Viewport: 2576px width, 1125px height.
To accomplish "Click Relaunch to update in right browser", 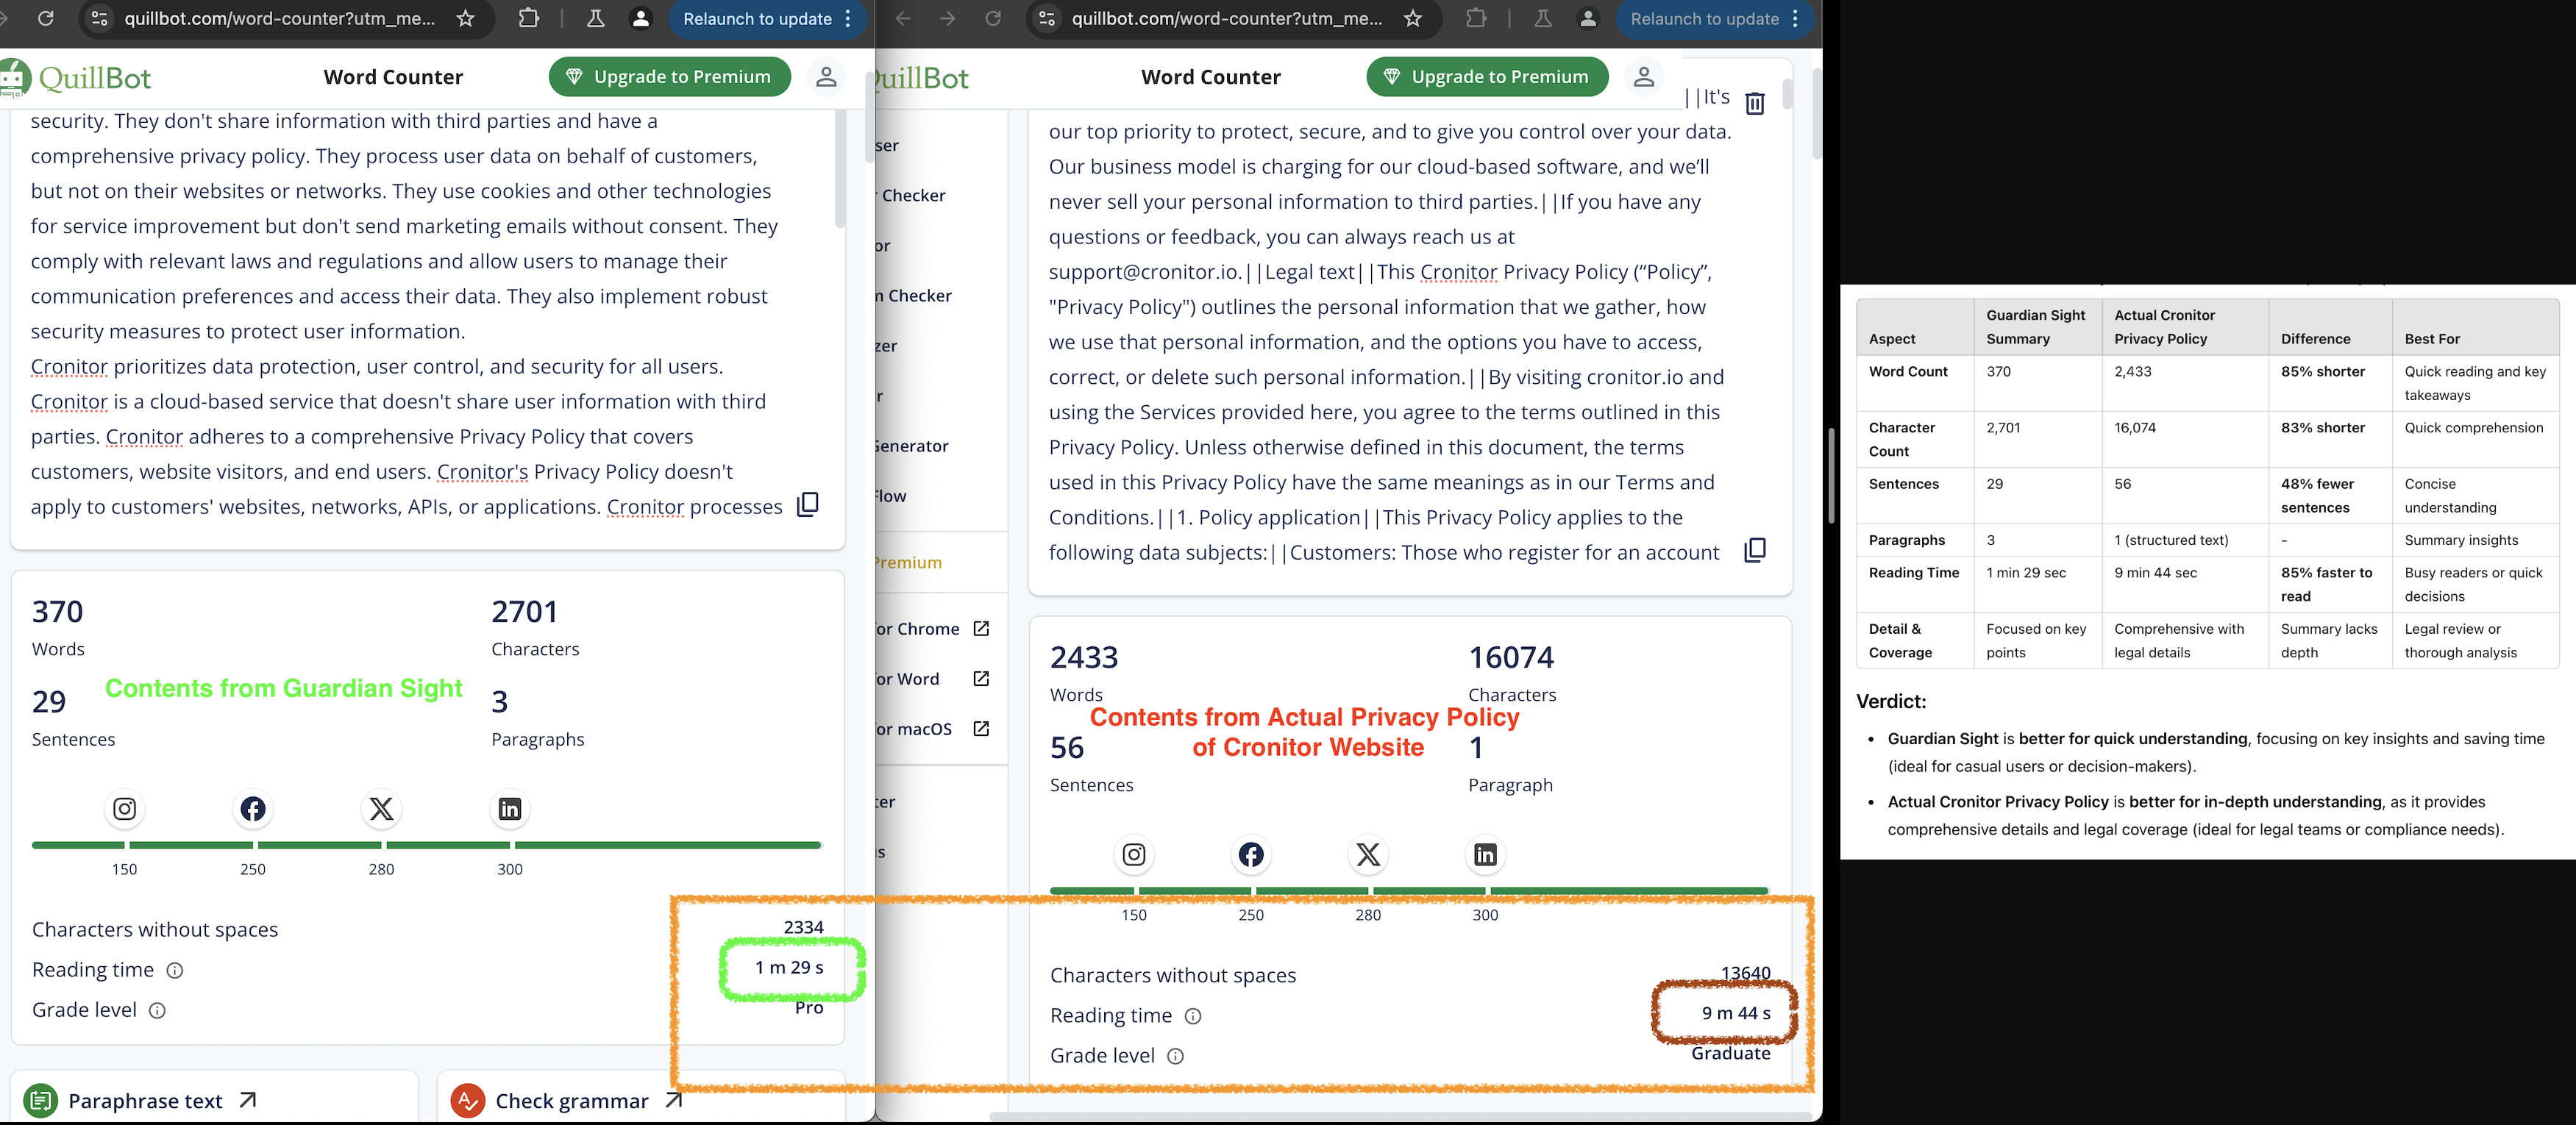I will tap(1704, 18).
